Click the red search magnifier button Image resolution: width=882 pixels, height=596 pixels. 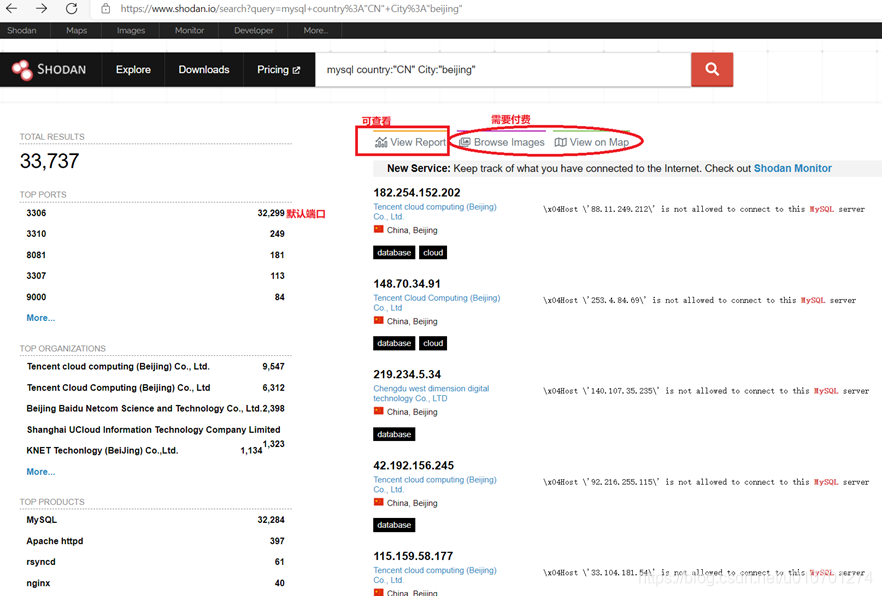(x=712, y=69)
